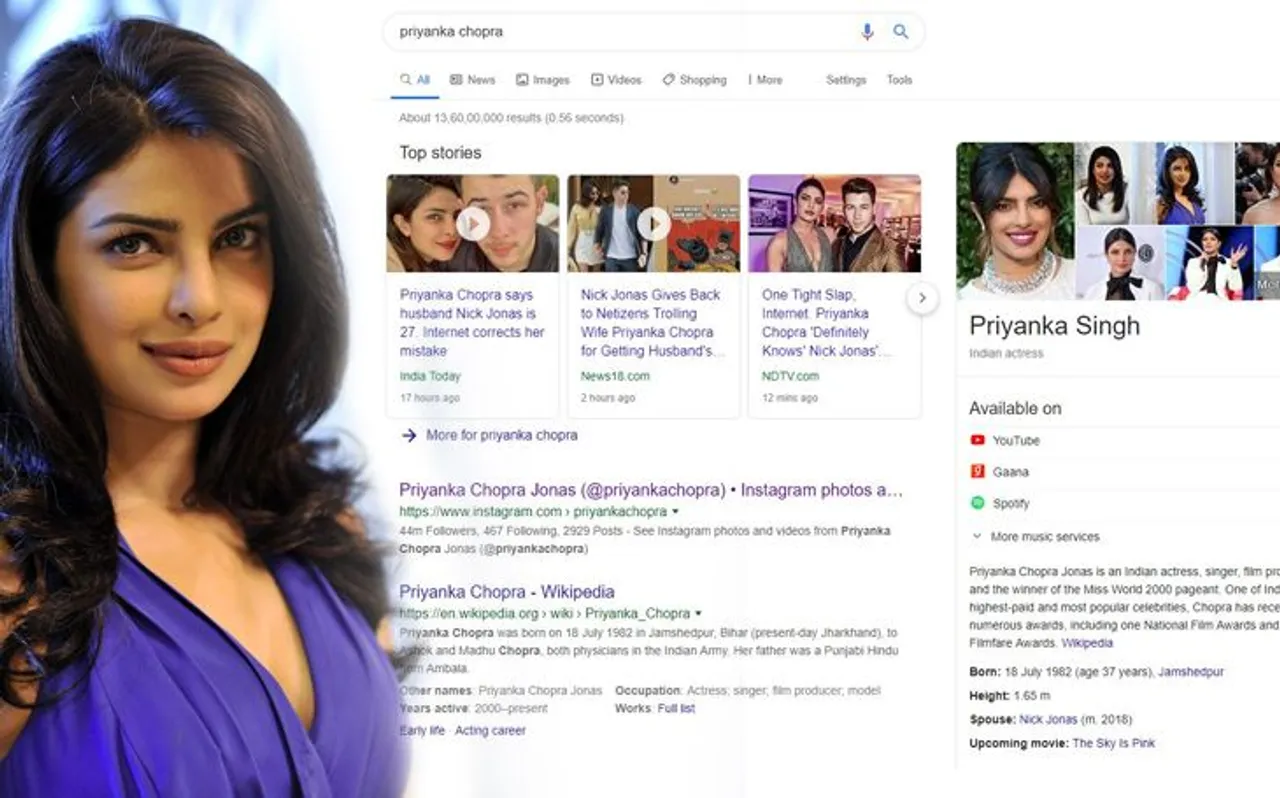
Task: Open 'One Tight Slap, Internet' story
Action: [828, 323]
